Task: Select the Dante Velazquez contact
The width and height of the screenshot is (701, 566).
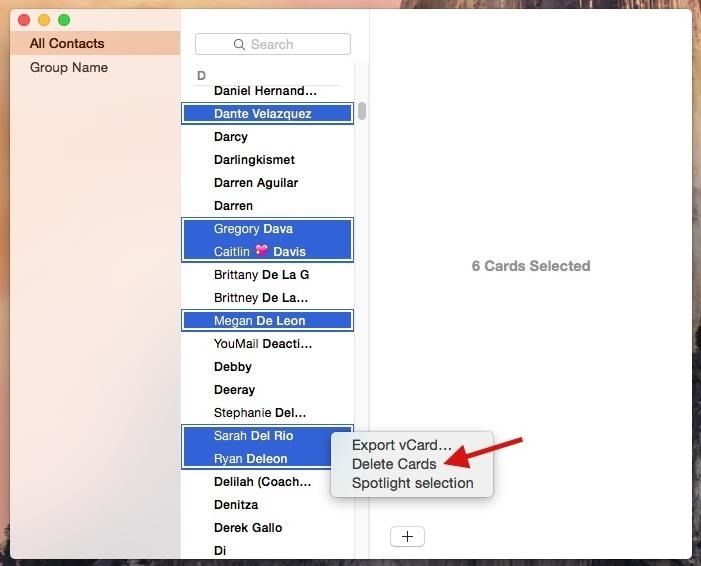Action: 263,113
